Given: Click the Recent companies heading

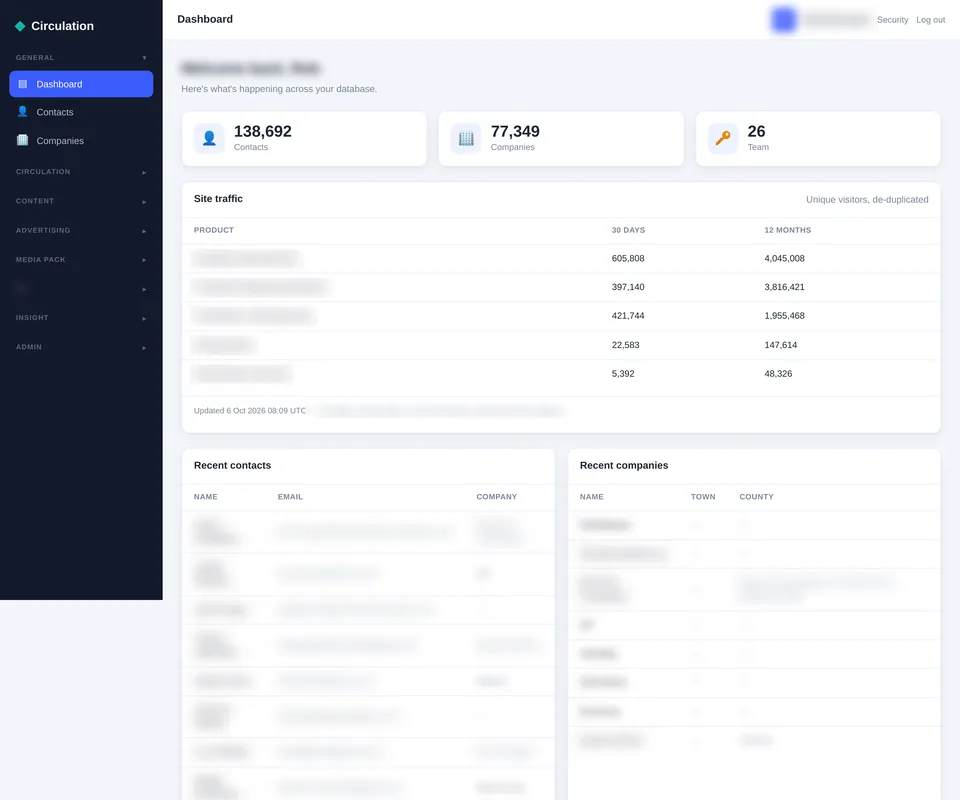Looking at the screenshot, I should (624, 465).
